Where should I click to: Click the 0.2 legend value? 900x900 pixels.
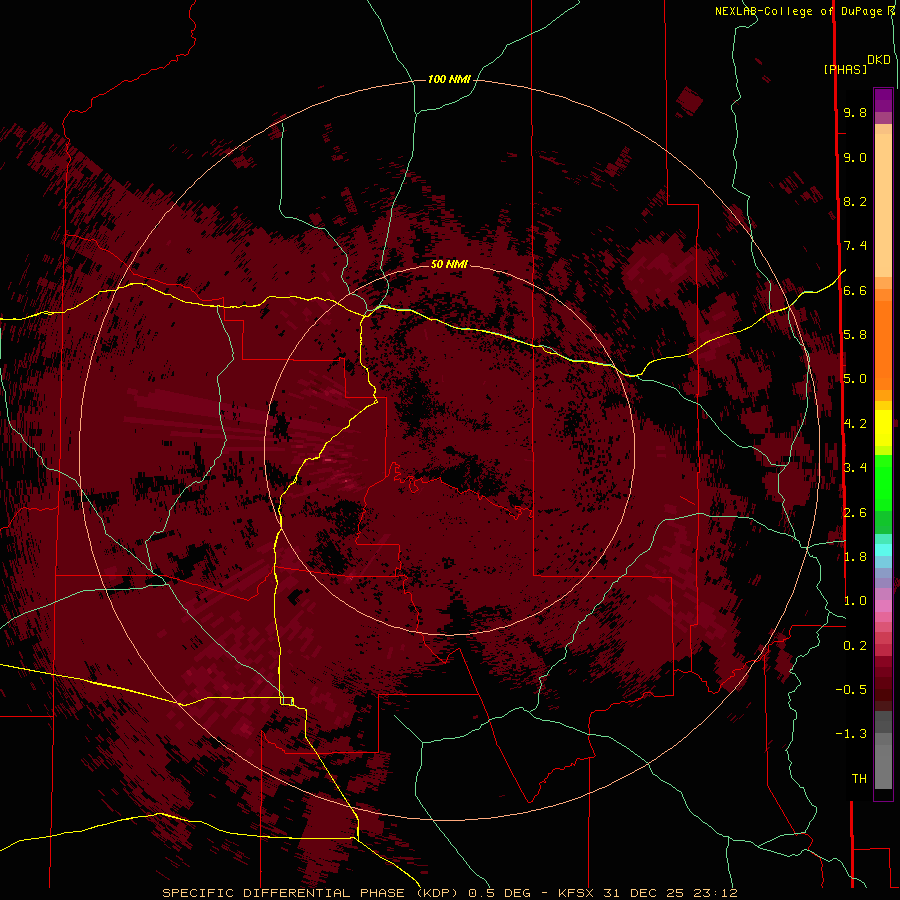click(855, 646)
